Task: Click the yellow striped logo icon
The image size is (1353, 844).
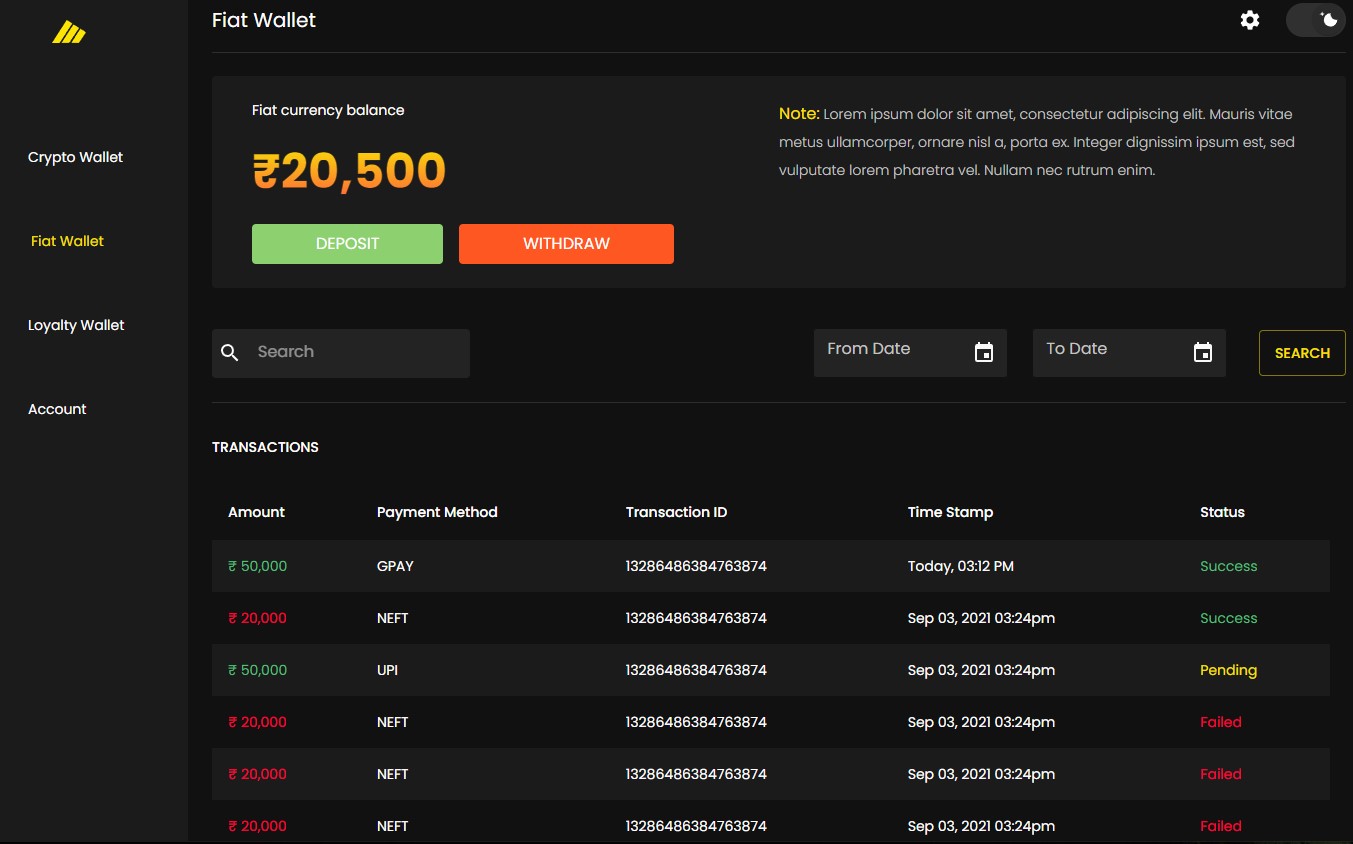Action: [x=69, y=33]
